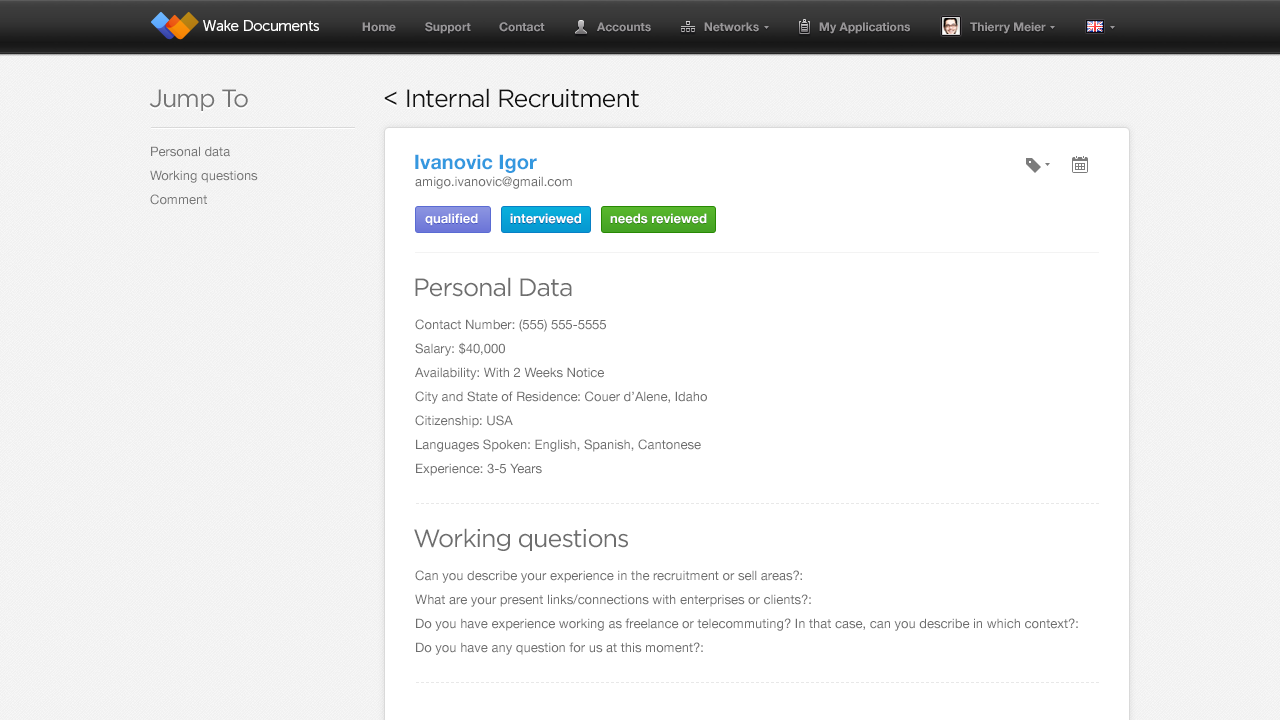Expand the Networks dropdown menu

point(766,28)
